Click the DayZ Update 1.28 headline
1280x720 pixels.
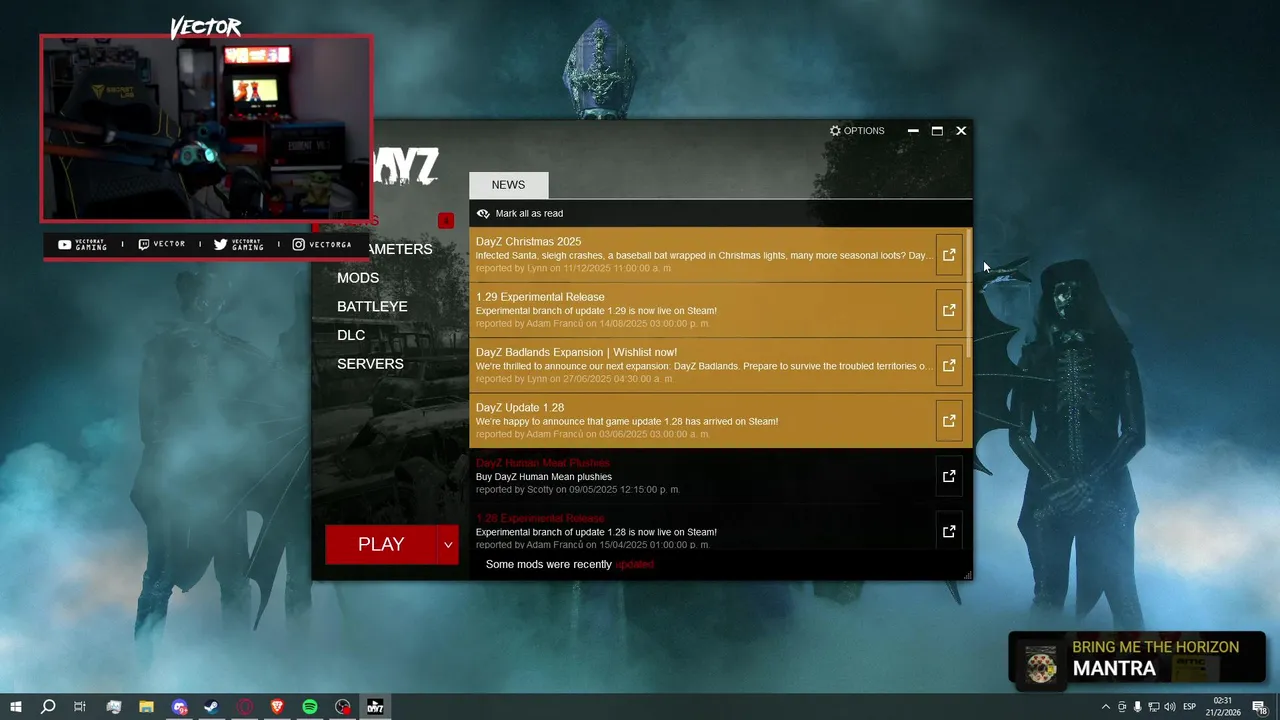(x=520, y=408)
